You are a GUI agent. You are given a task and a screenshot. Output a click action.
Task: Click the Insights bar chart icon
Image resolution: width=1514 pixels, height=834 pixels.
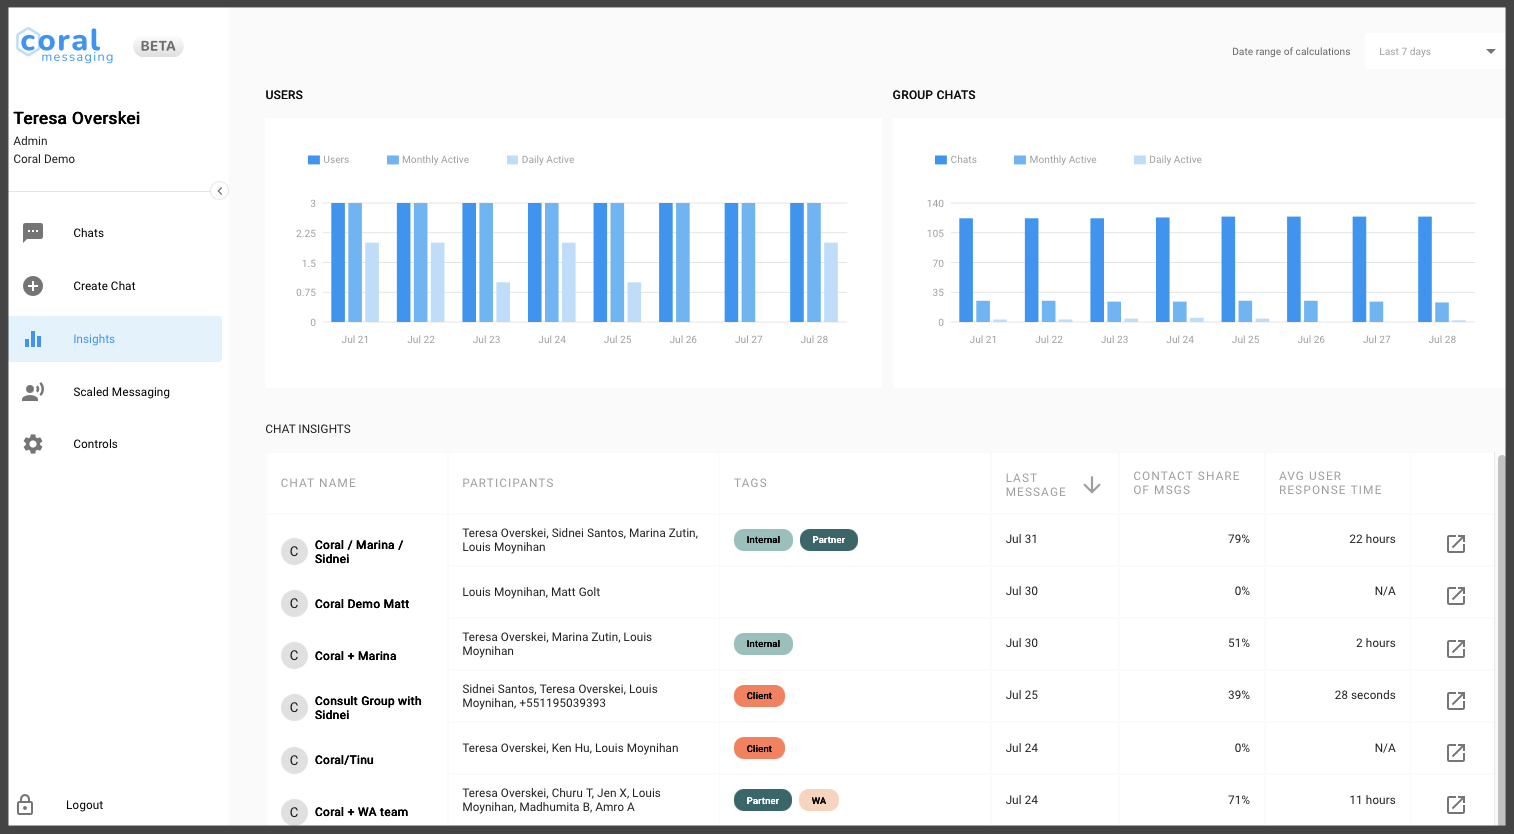pyautogui.click(x=33, y=339)
